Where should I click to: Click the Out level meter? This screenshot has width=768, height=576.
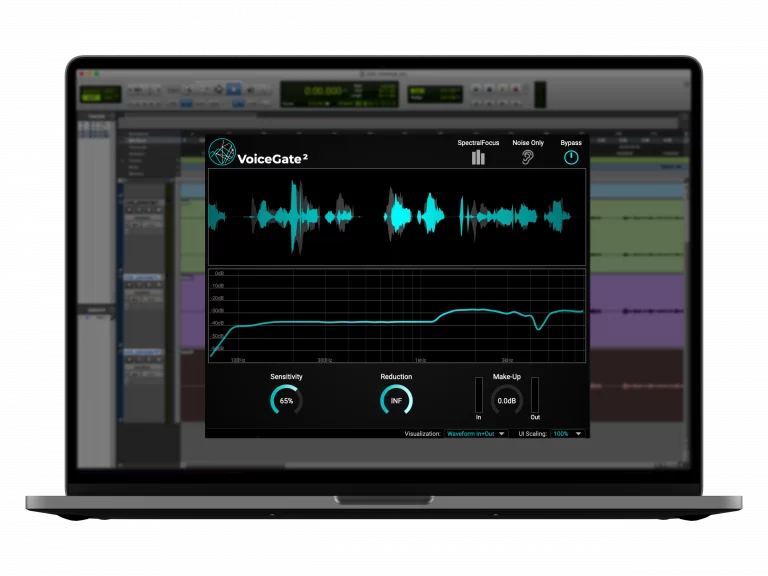535,395
